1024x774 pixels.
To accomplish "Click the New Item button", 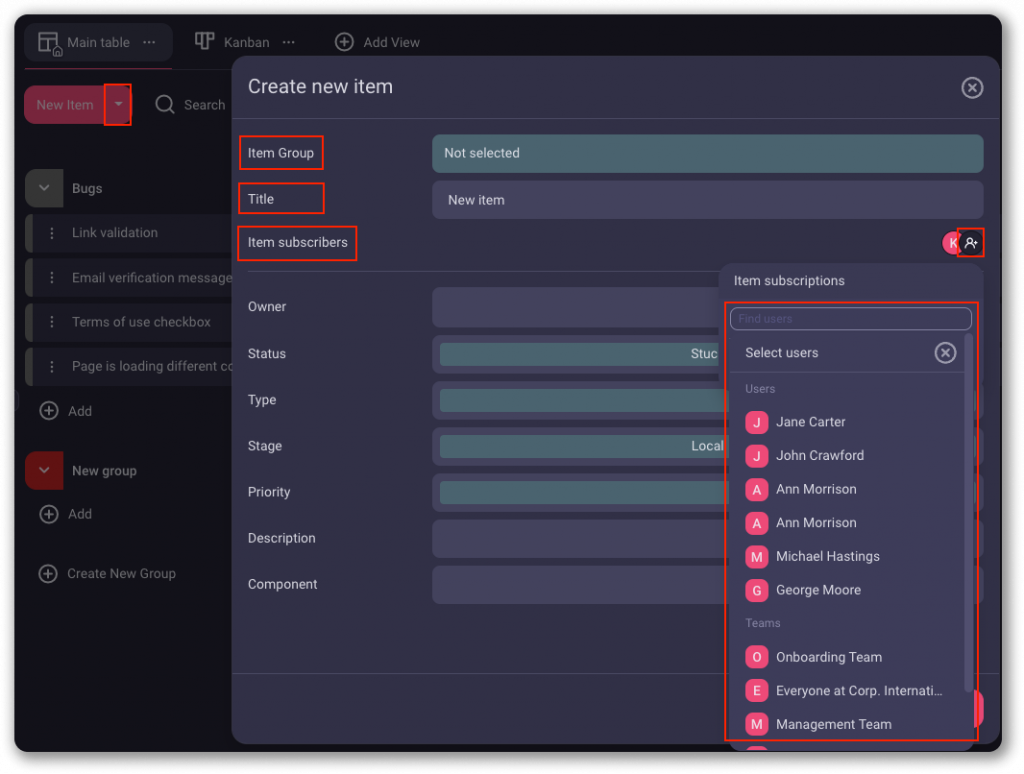I will (x=64, y=105).
